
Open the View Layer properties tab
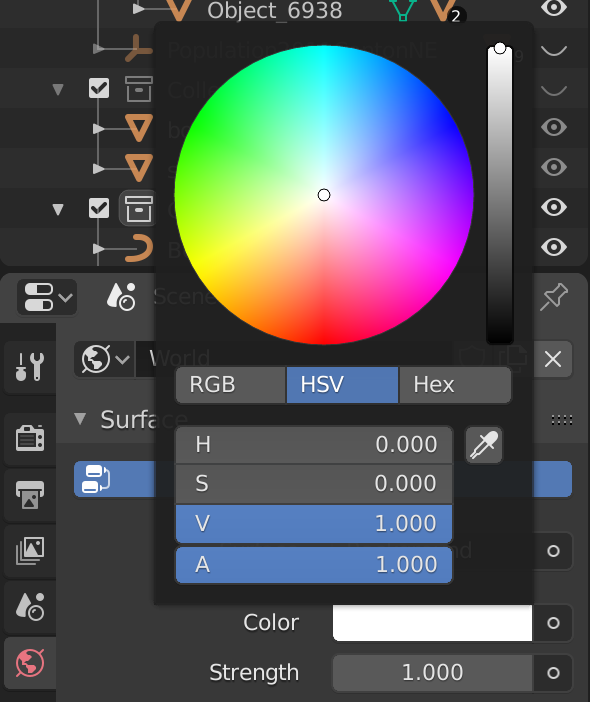click(x=30, y=551)
